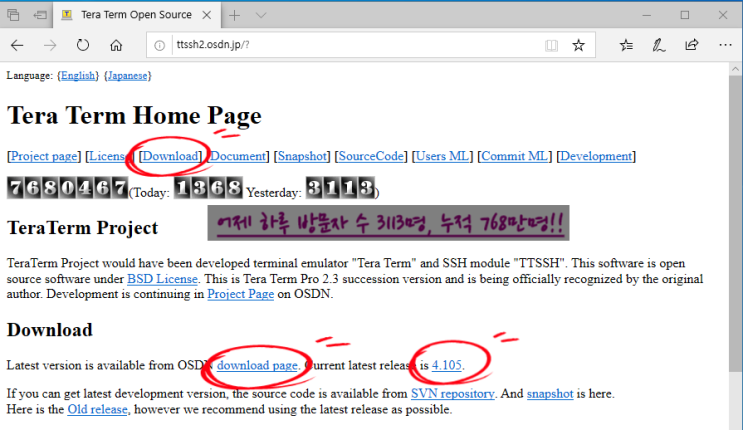The width and height of the screenshot is (743, 430).
Task: Expand the tab preview chevron
Action: (261, 15)
